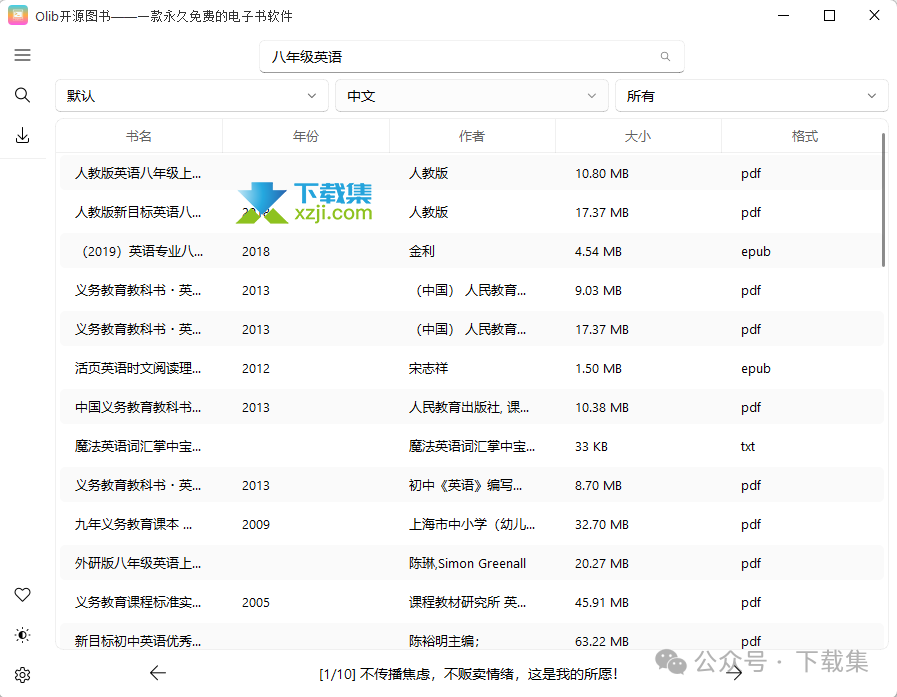Open the hamburger menu in sidebar
Image resolution: width=897 pixels, height=697 pixels.
(22, 55)
